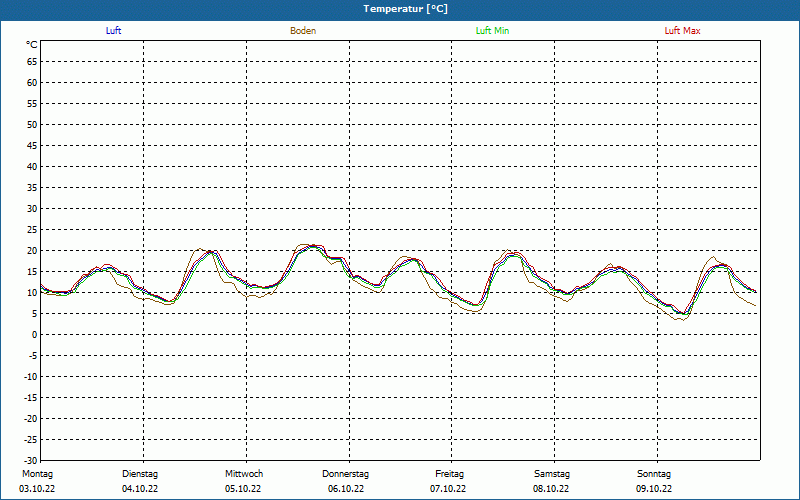Viewport: 800px width, 500px height.
Task: Click the '08.10.22' date label
Action: click(x=551, y=489)
